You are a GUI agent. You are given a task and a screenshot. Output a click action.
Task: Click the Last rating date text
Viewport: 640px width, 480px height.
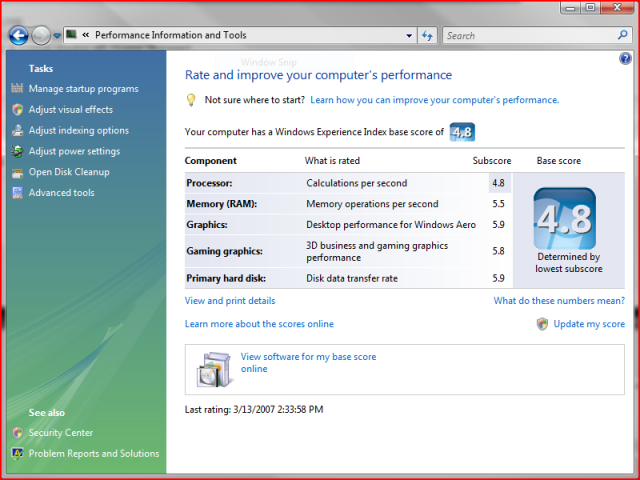pos(254,409)
